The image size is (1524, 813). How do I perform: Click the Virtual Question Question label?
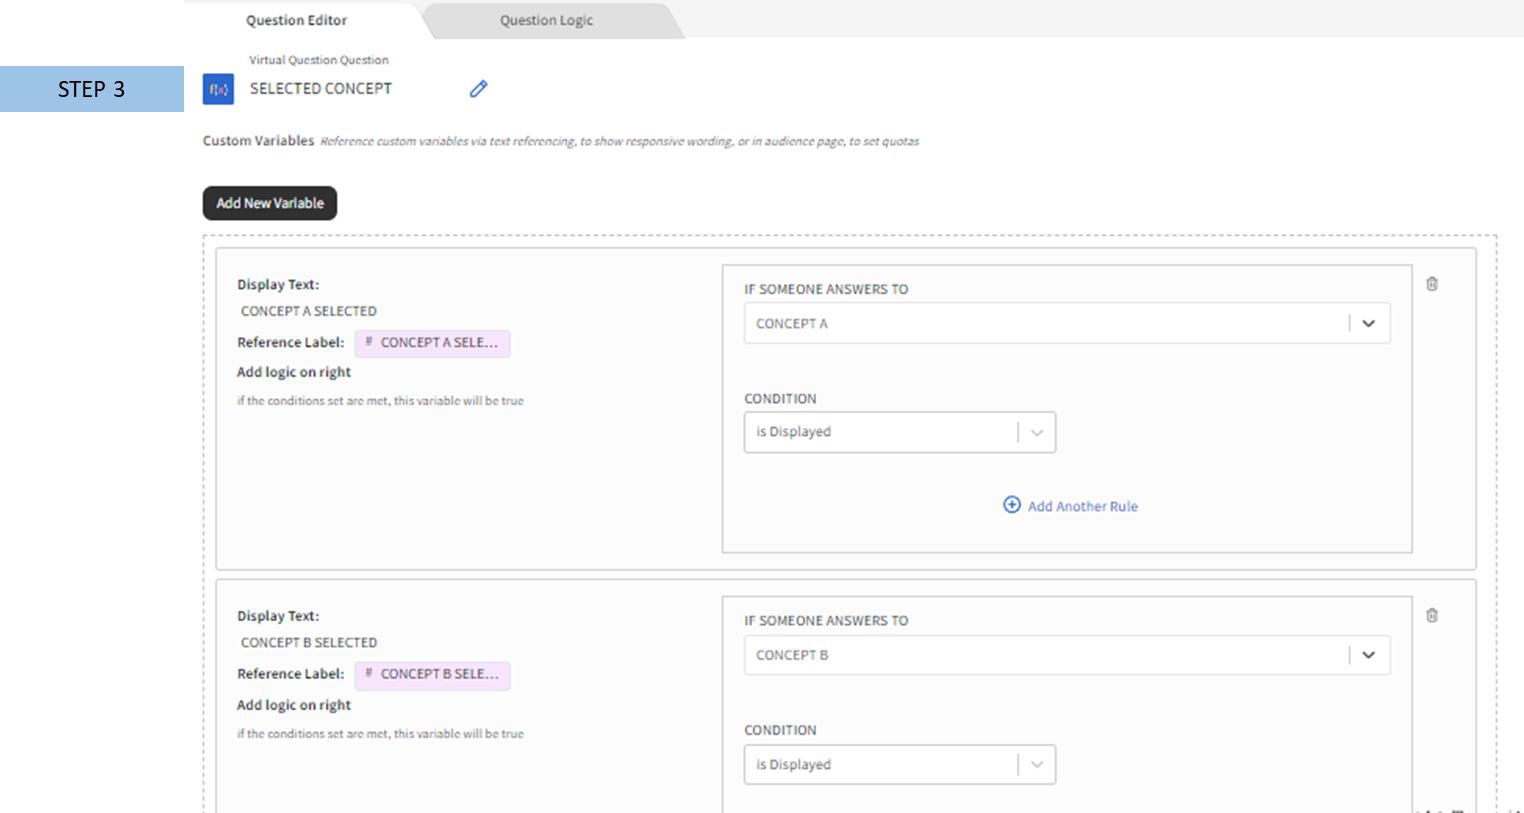(319, 60)
